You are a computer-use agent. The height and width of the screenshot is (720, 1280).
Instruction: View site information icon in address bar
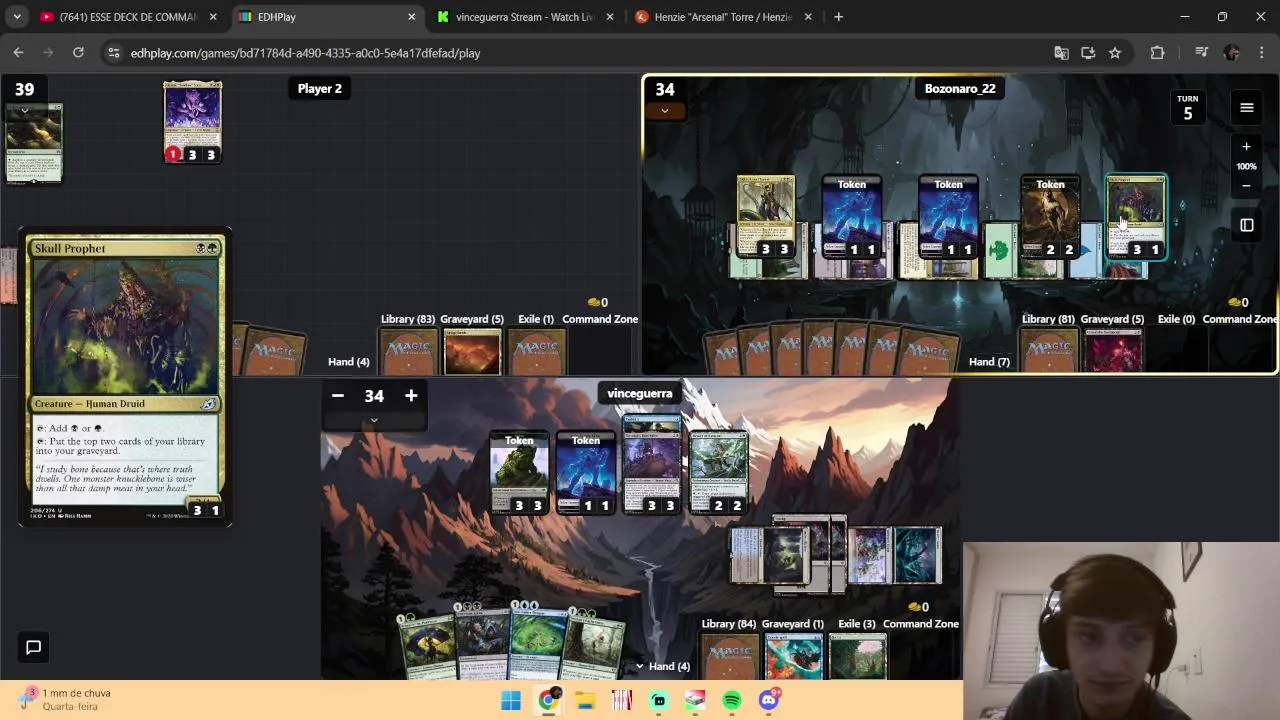click(x=113, y=53)
